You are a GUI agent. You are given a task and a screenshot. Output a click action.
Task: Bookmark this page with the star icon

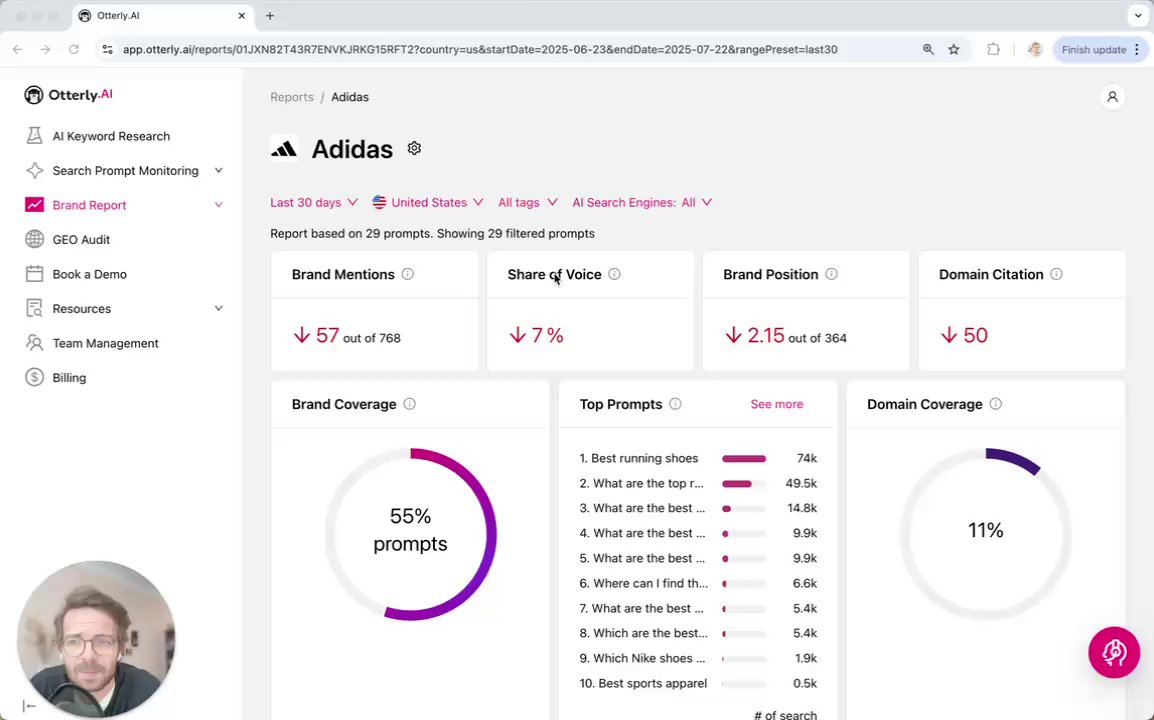click(954, 49)
